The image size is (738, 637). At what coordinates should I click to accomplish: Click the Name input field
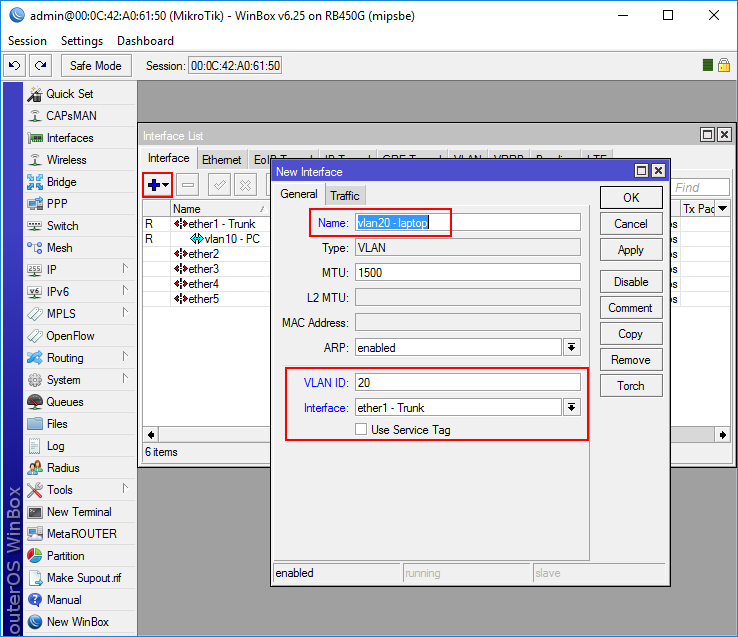tap(468, 223)
